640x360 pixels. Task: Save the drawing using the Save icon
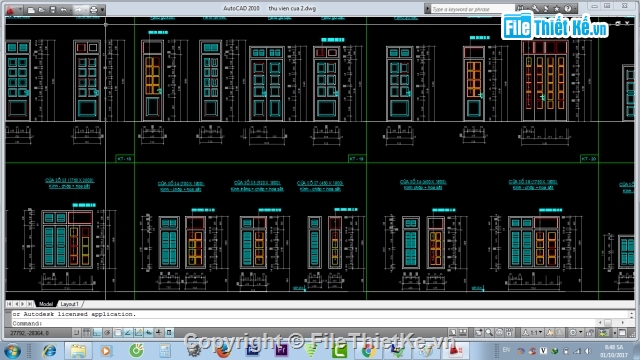pos(53,10)
